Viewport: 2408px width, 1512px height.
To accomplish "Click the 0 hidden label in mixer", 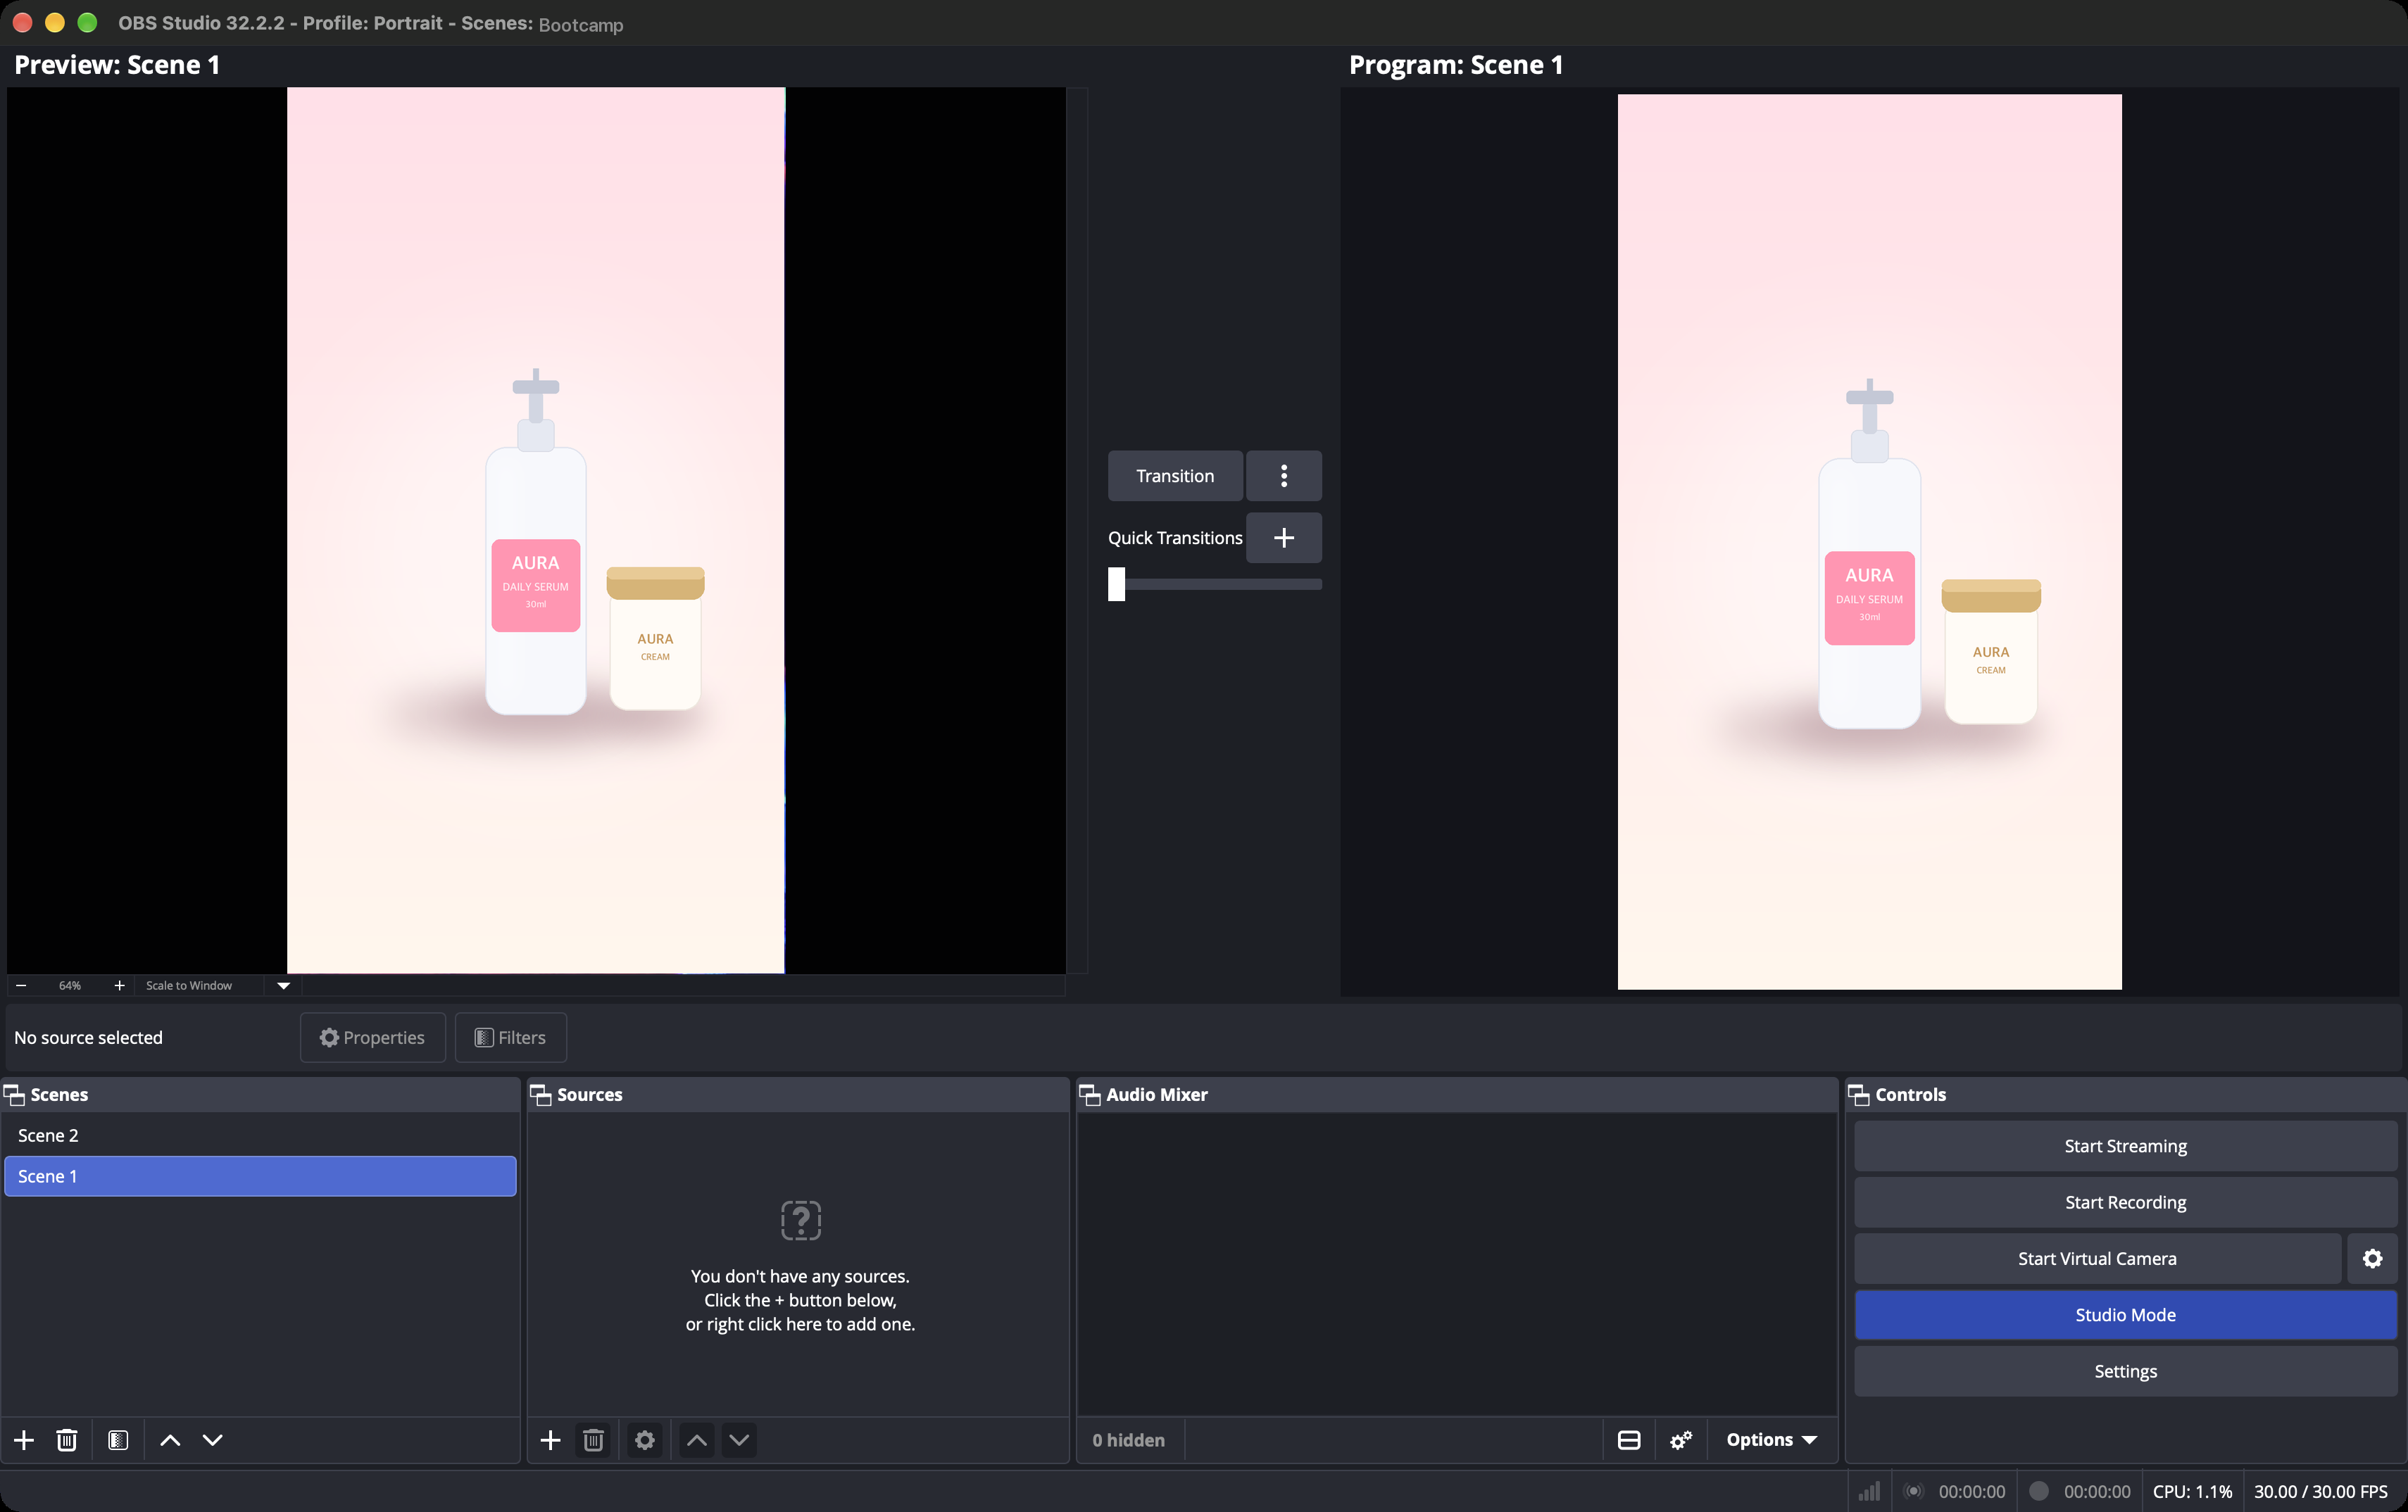I will (1128, 1440).
